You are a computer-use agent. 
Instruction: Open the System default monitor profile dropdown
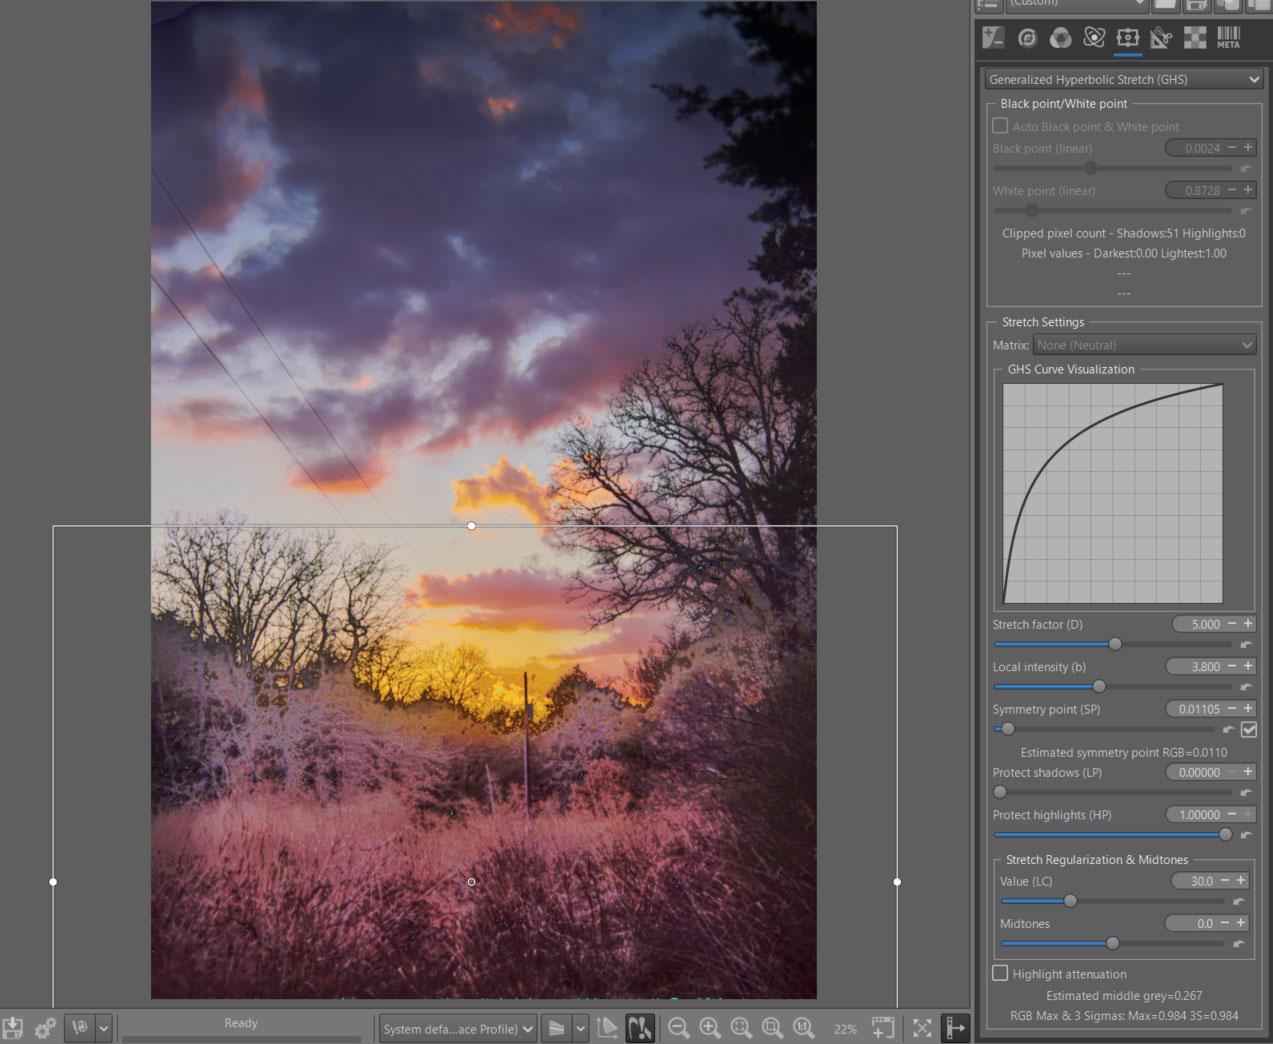[459, 1028]
